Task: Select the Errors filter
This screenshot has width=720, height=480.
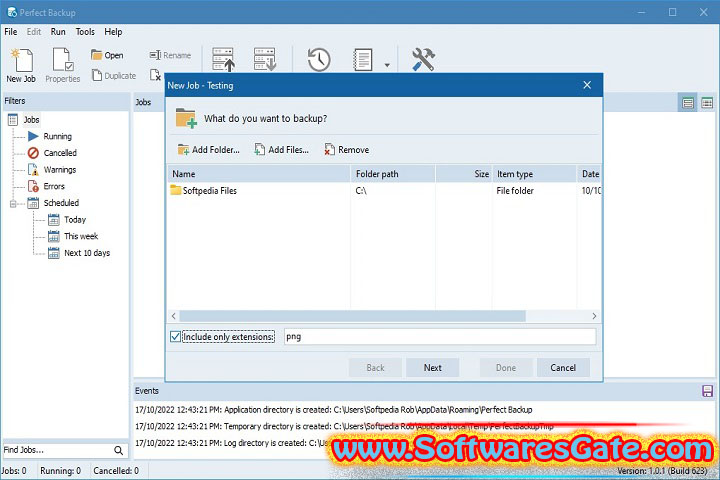Action: coord(54,186)
